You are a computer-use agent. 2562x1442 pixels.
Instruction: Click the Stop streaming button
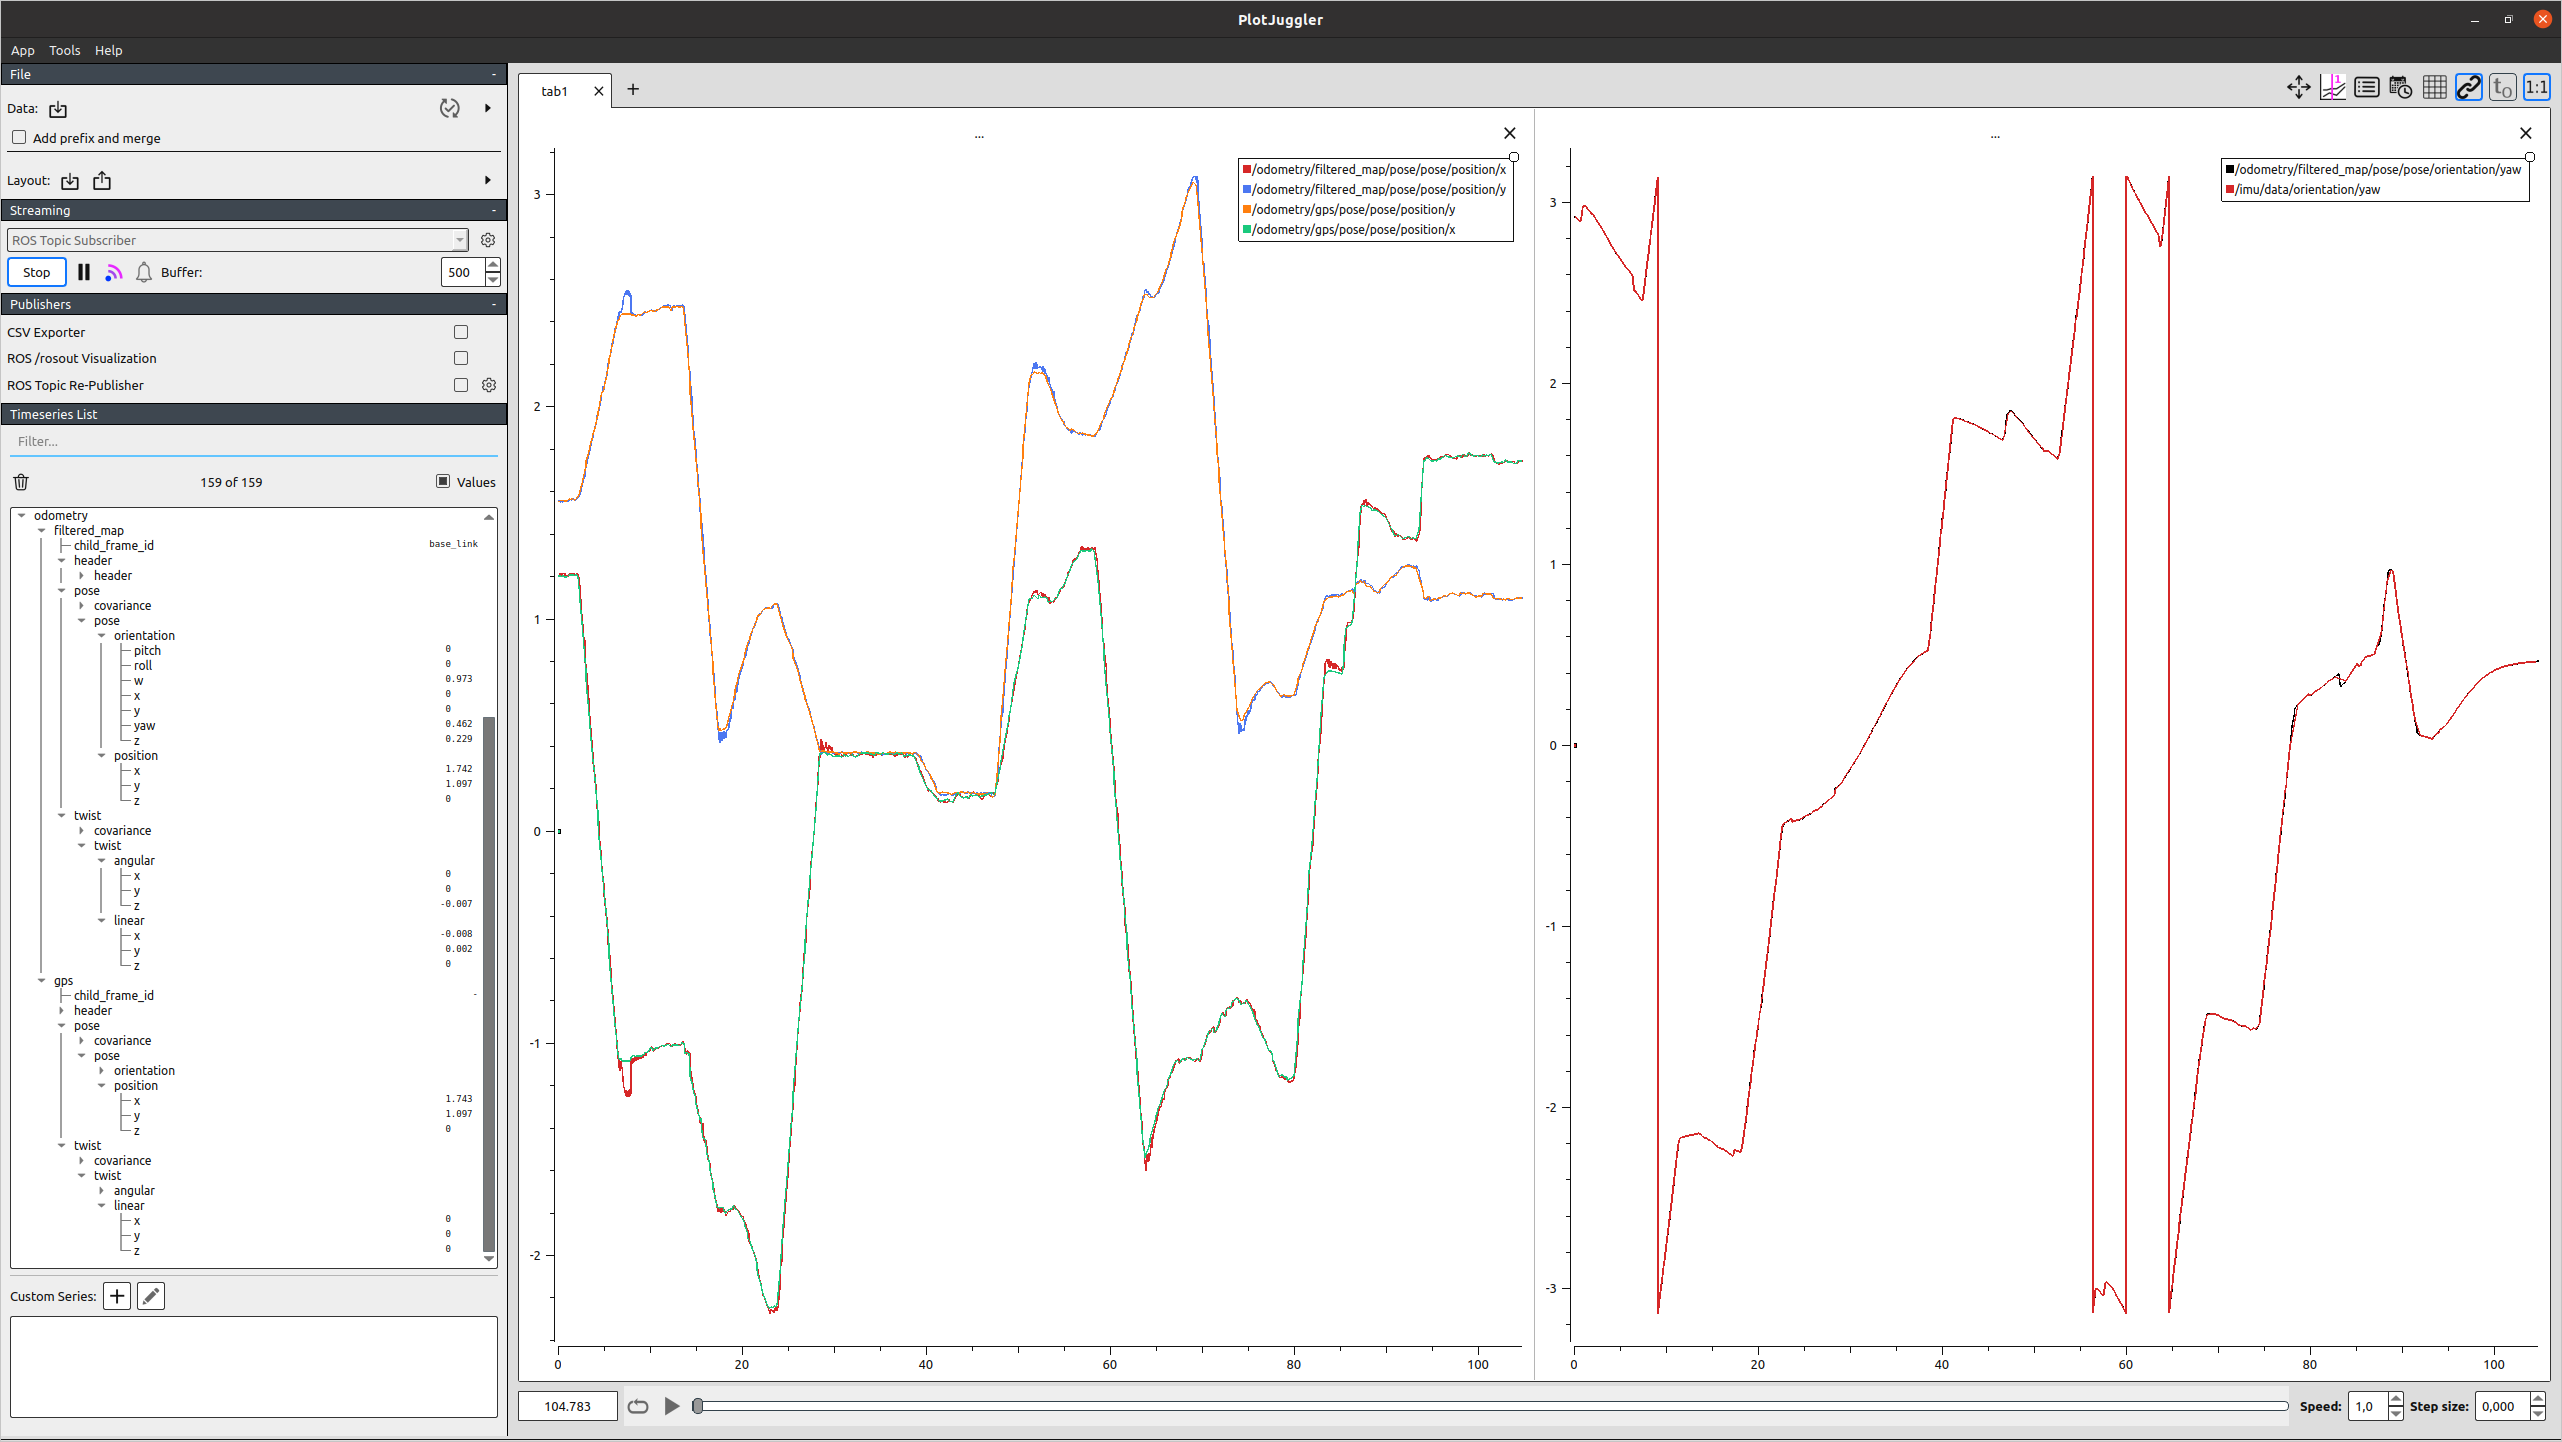[37, 271]
